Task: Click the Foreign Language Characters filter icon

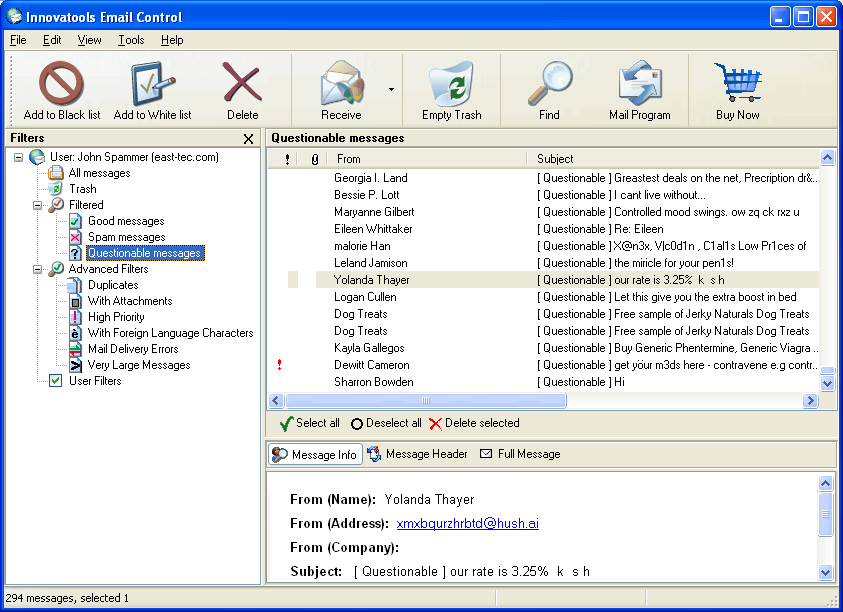Action: 75,333
